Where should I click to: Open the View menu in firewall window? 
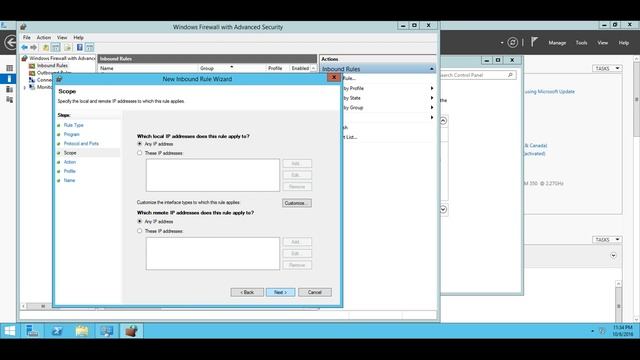coord(62,38)
